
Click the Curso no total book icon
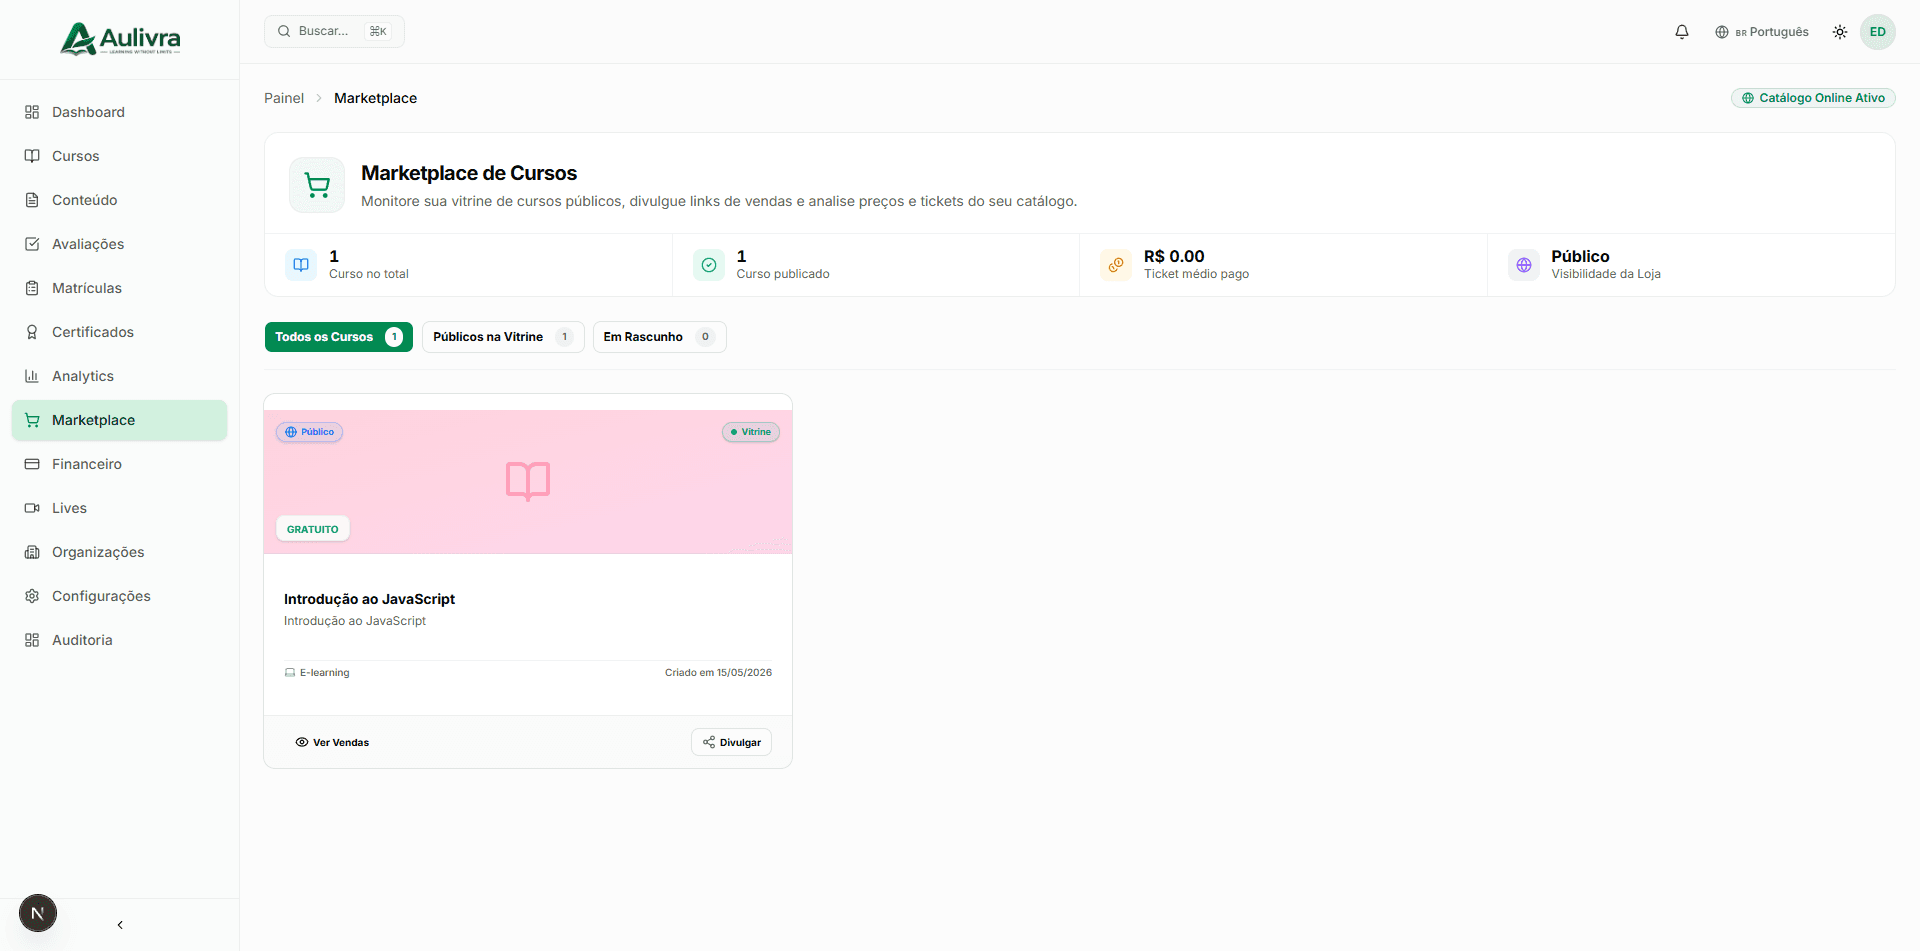tap(301, 265)
